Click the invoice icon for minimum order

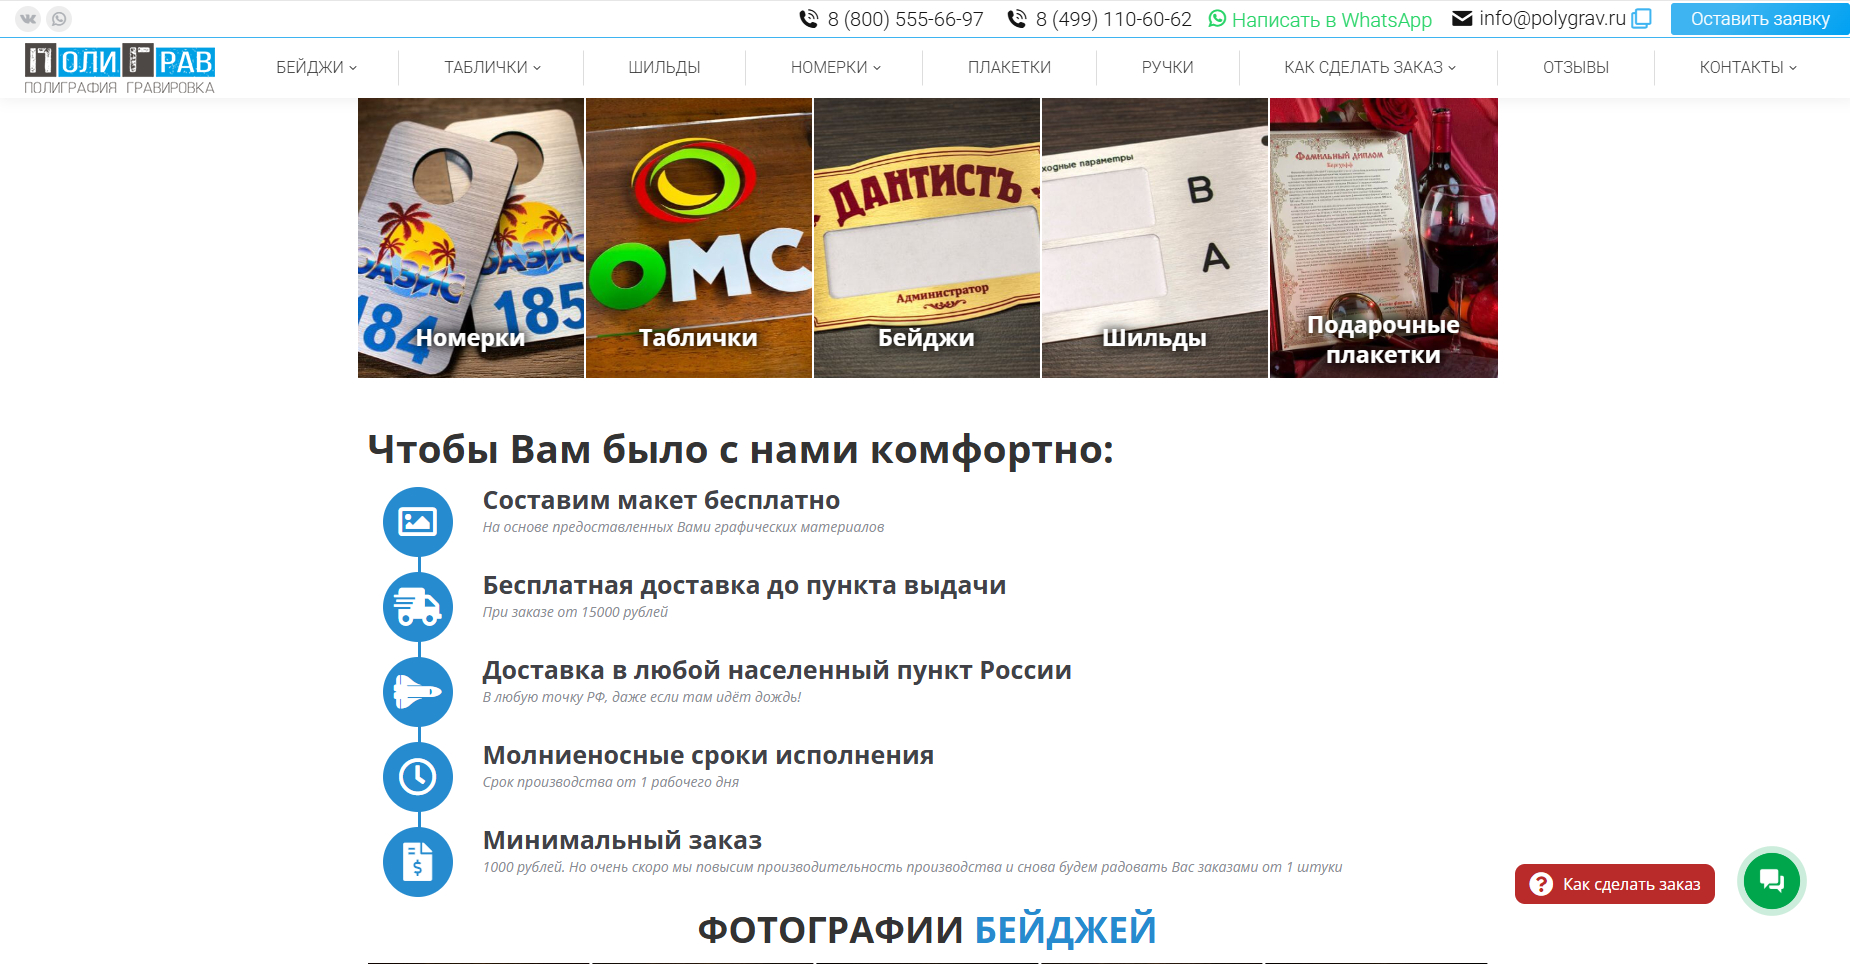418,862
